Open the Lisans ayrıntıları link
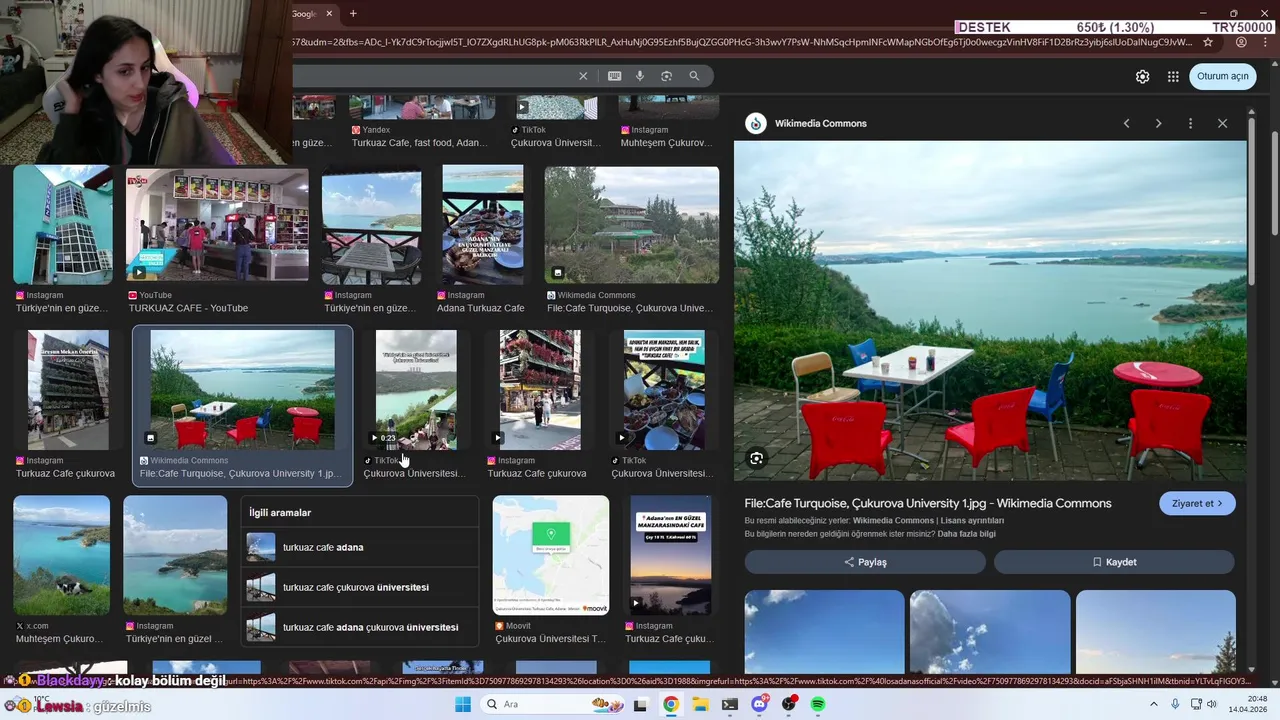This screenshot has width=1280, height=720. click(x=973, y=520)
